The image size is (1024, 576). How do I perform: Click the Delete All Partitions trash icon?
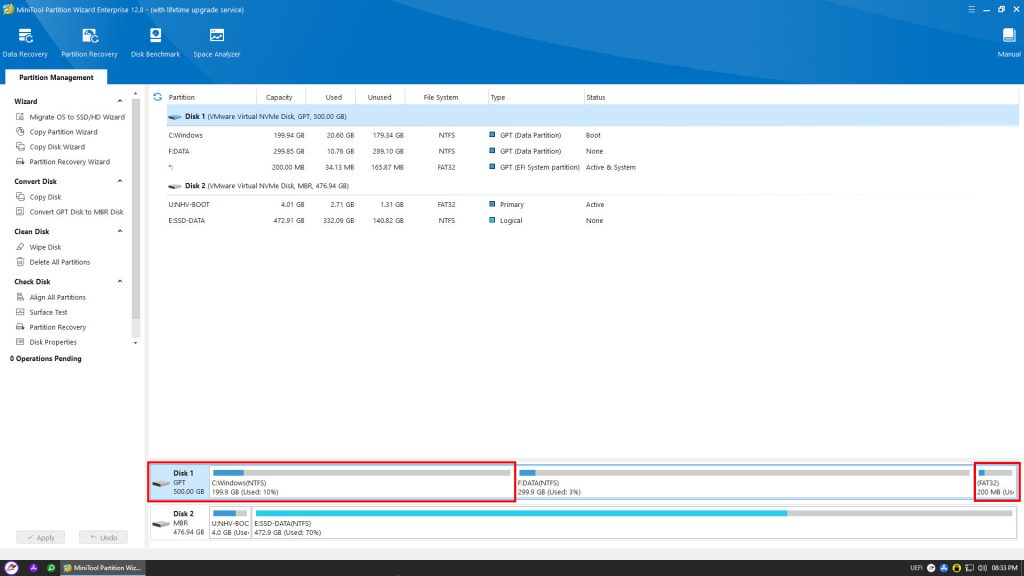click(20, 262)
